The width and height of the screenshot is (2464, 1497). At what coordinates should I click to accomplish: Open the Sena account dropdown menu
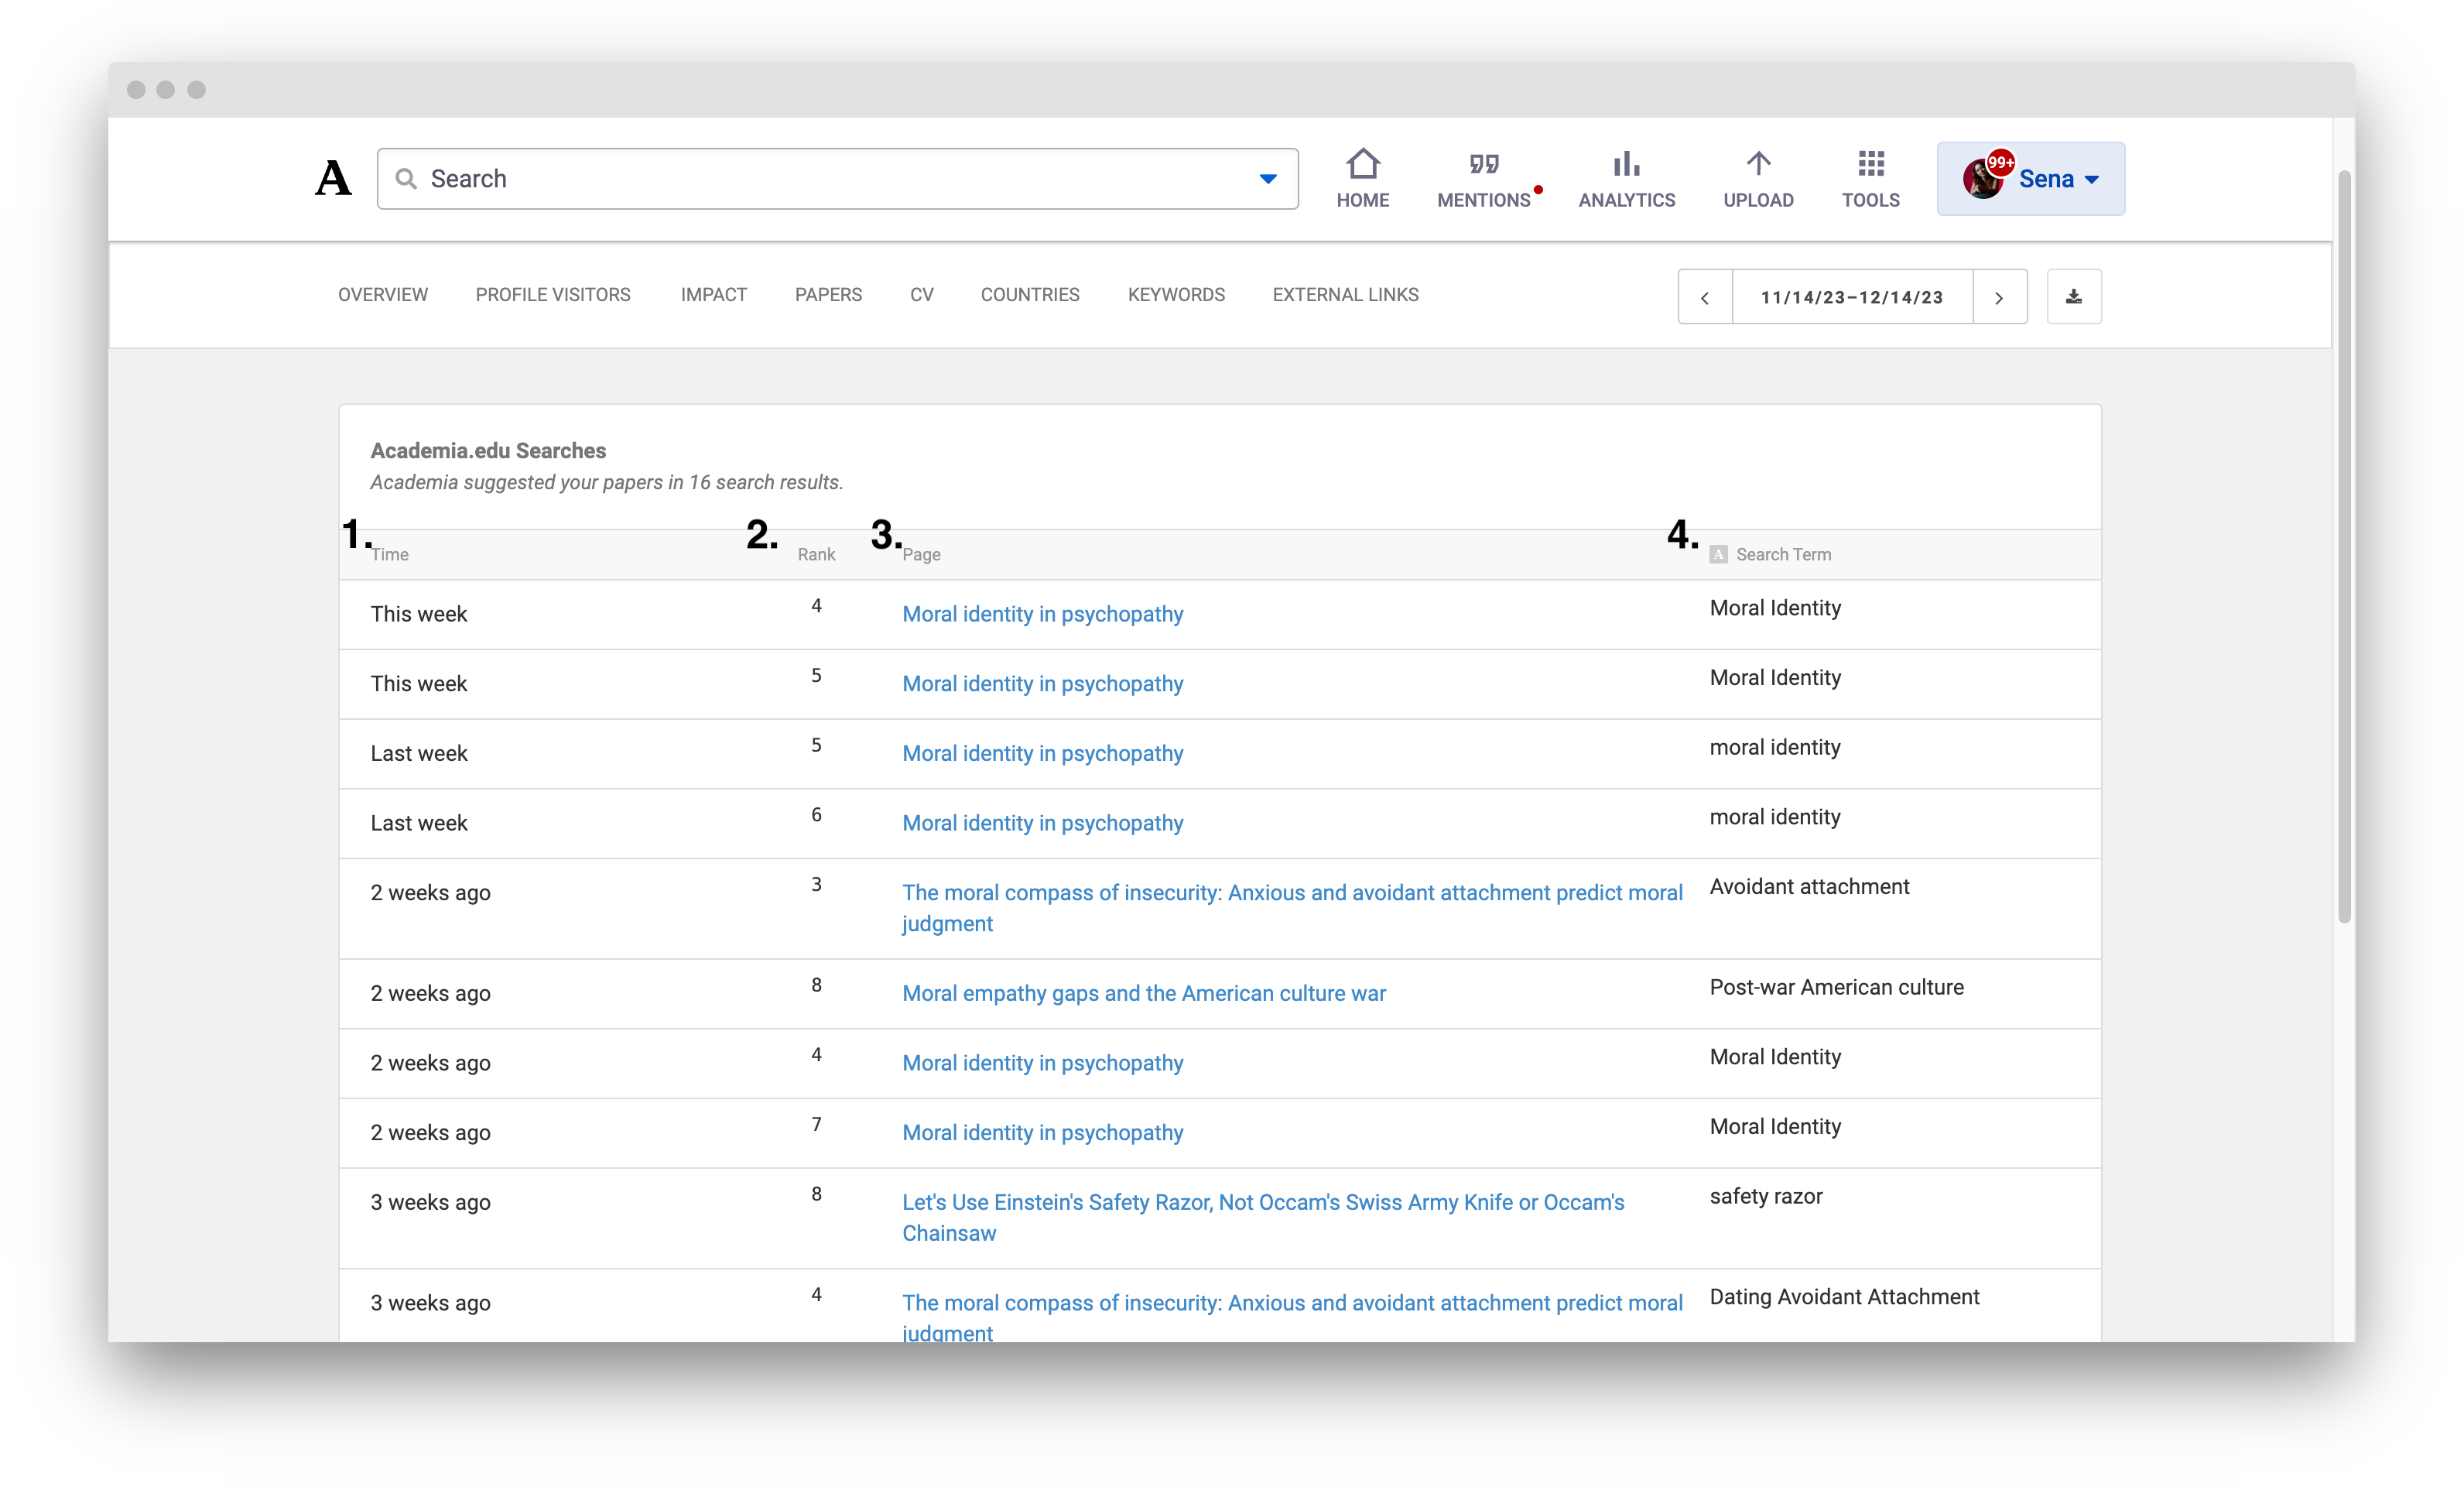point(2030,179)
